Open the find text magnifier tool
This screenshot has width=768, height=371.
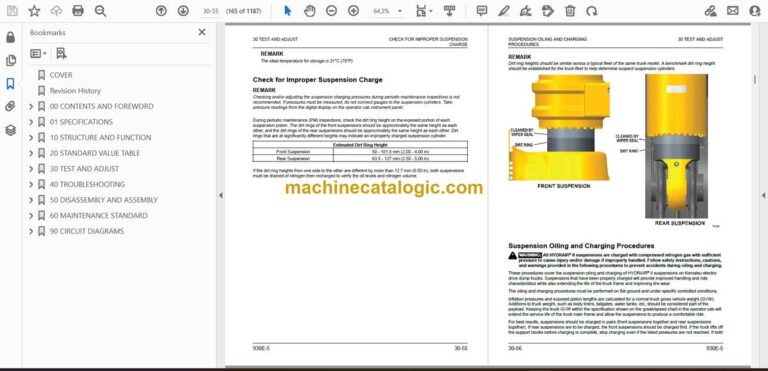click(x=100, y=11)
